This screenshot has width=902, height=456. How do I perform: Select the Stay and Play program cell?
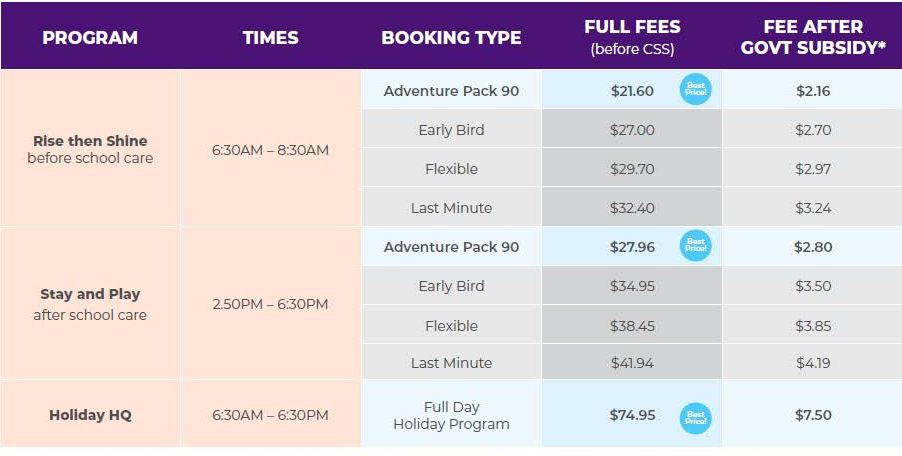tap(90, 304)
